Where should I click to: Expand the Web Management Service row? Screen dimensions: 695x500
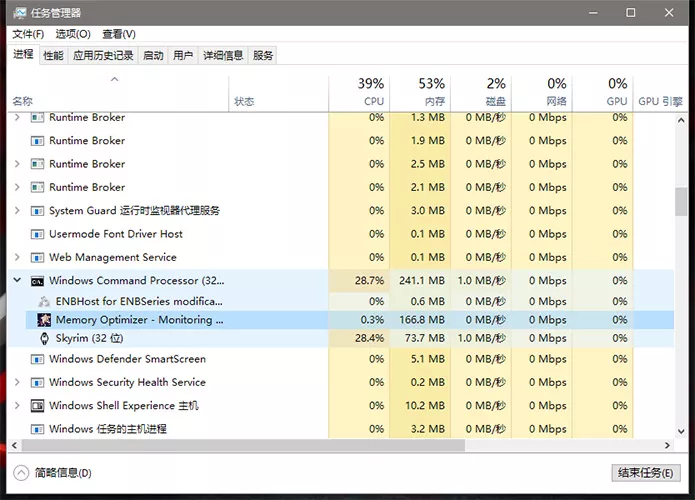click(x=17, y=257)
